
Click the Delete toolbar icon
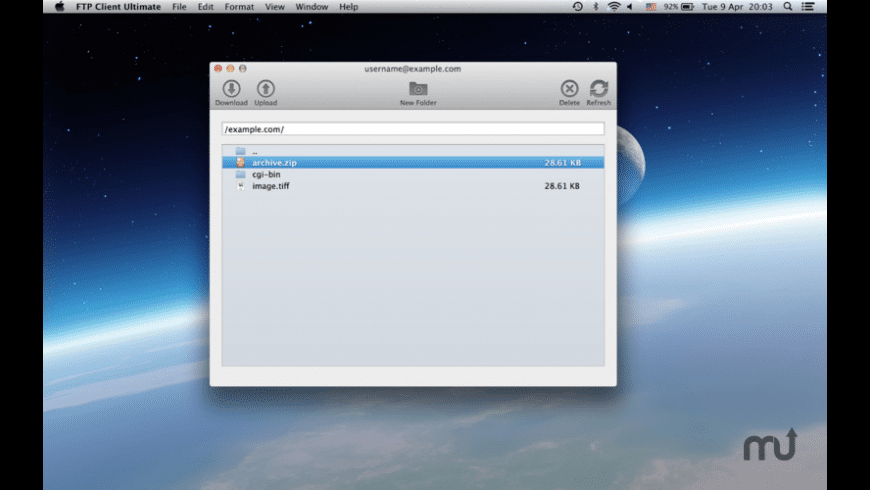(569, 89)
